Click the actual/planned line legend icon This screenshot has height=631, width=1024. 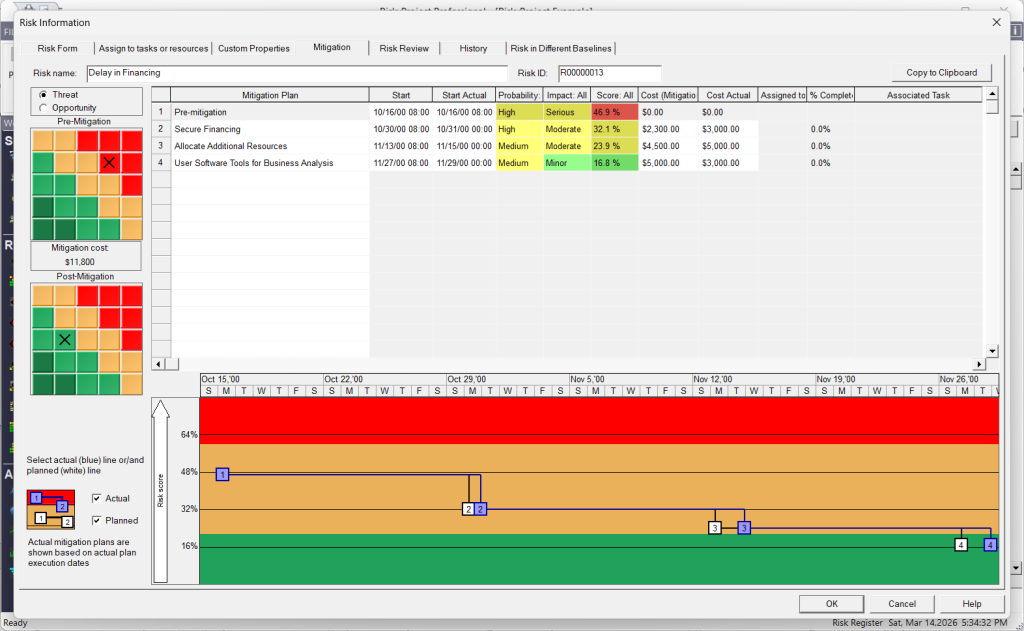[50, 509]
